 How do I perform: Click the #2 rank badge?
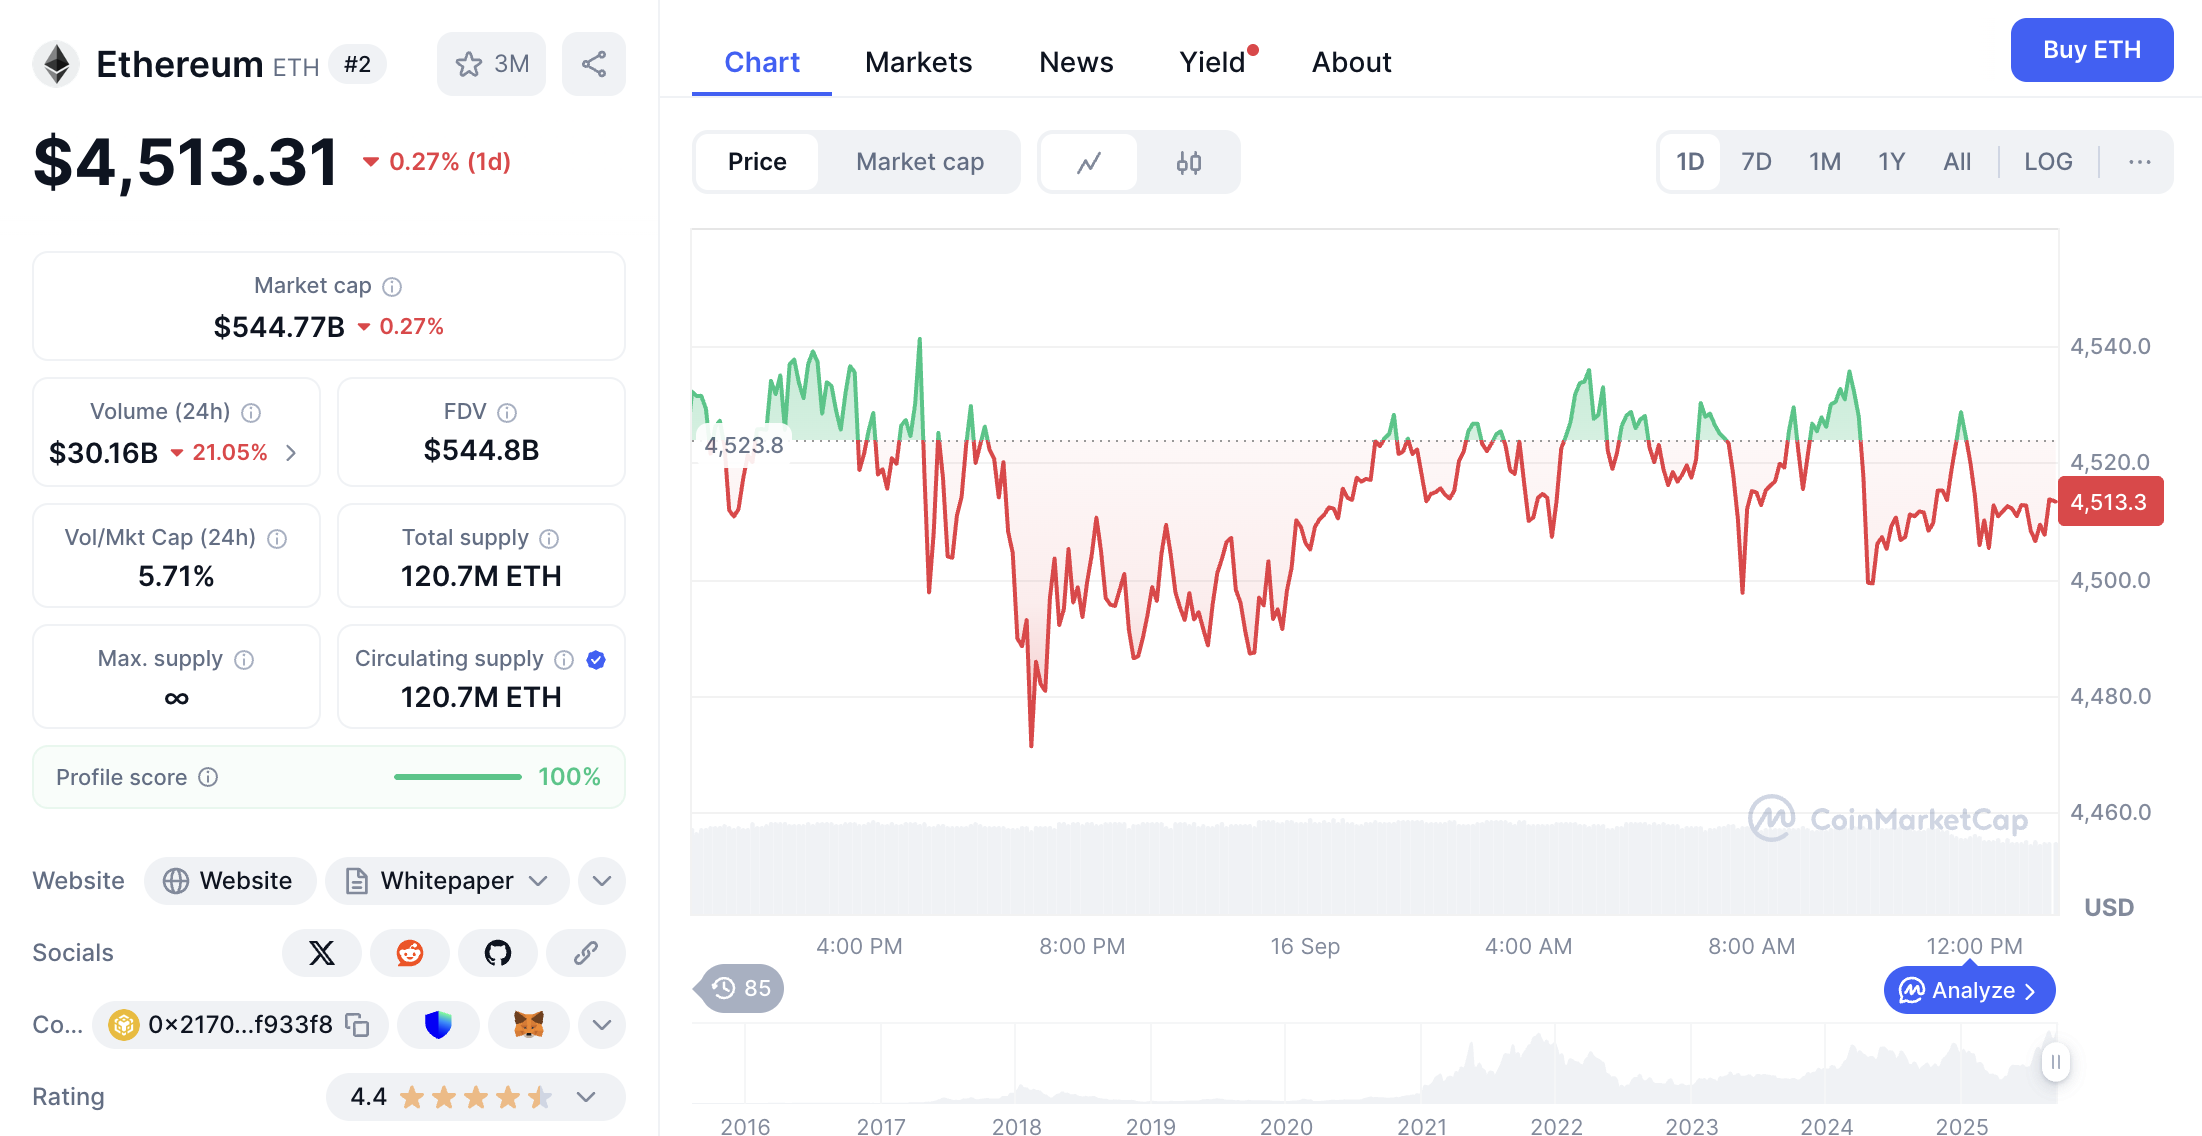pyautogui.click(x=357, y=65)
